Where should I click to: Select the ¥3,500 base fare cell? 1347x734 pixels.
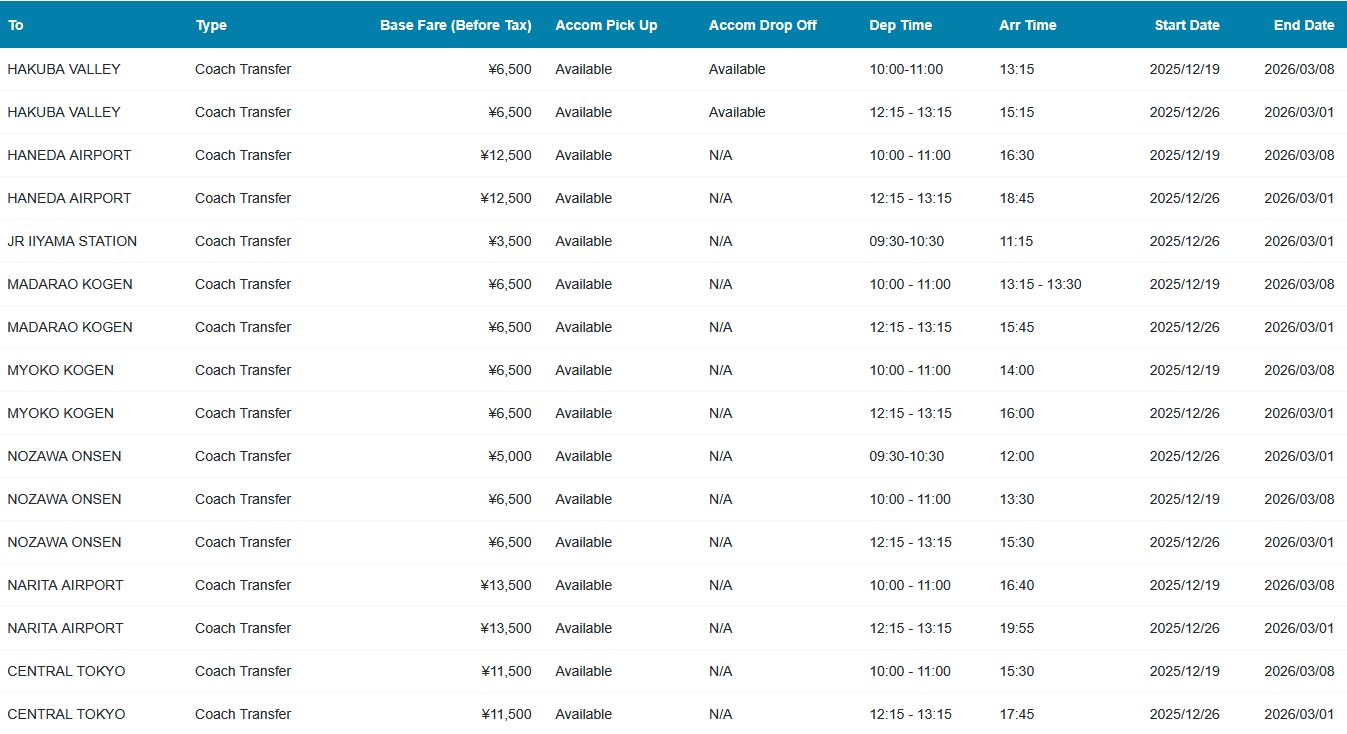point(510,241)
